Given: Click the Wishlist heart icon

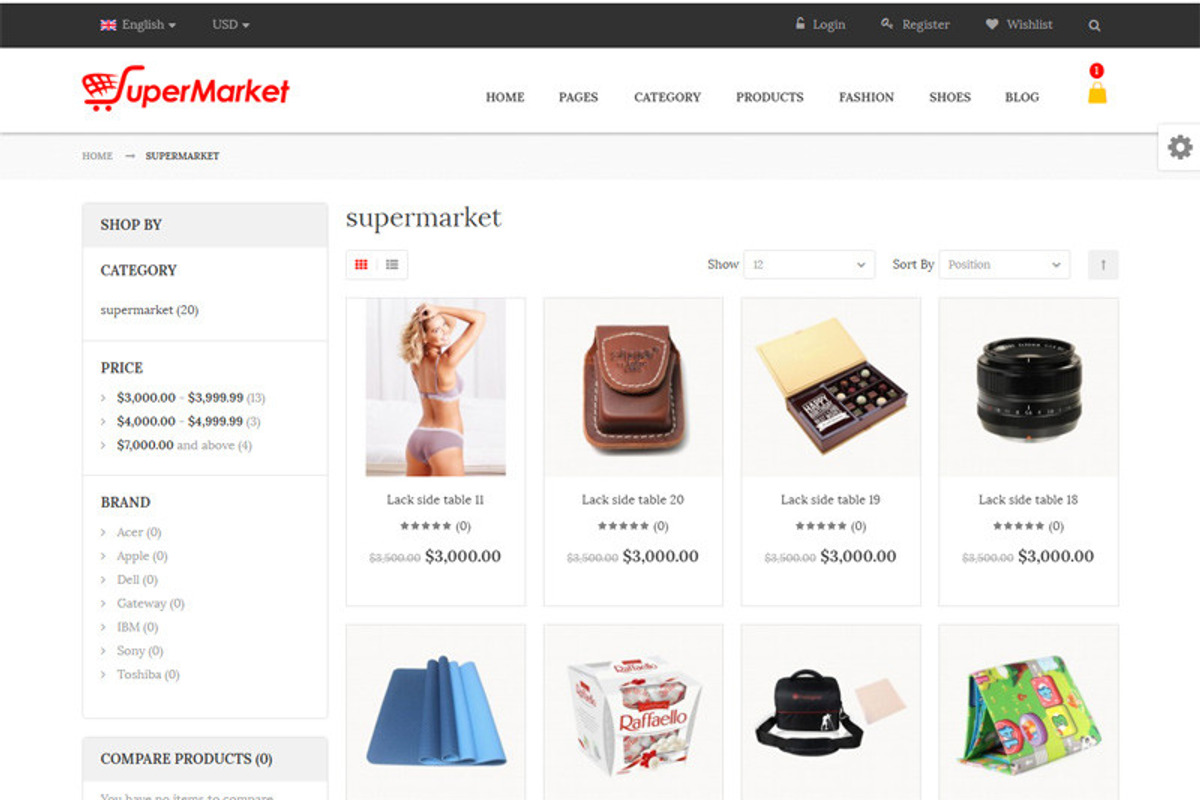Looking at the screenshot, I should [992, 24].
